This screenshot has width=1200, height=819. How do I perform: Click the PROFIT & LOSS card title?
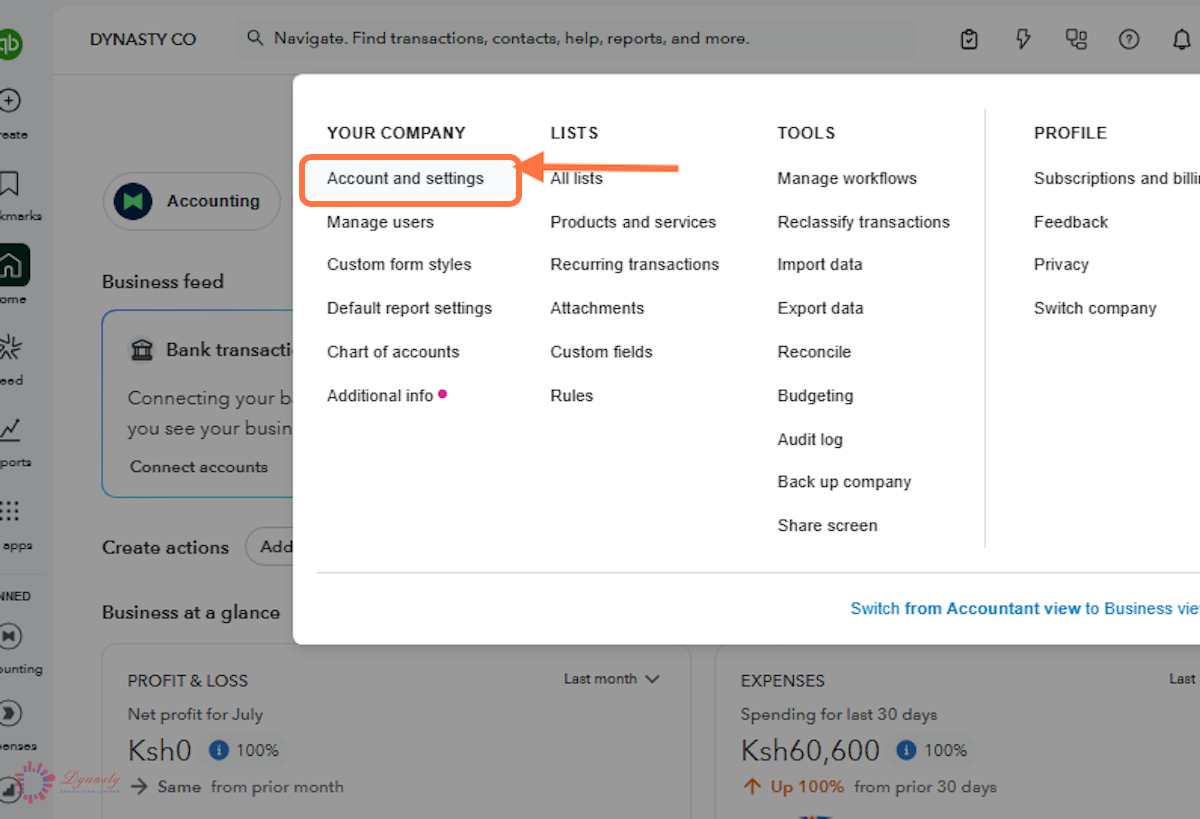click(188, 681)
